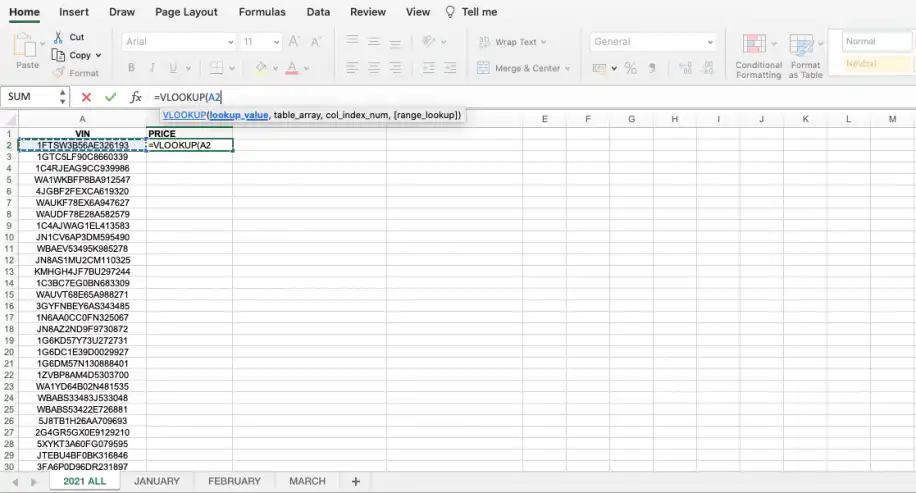Open text orientation options
The image size is (916, 493).
(429, 41)
